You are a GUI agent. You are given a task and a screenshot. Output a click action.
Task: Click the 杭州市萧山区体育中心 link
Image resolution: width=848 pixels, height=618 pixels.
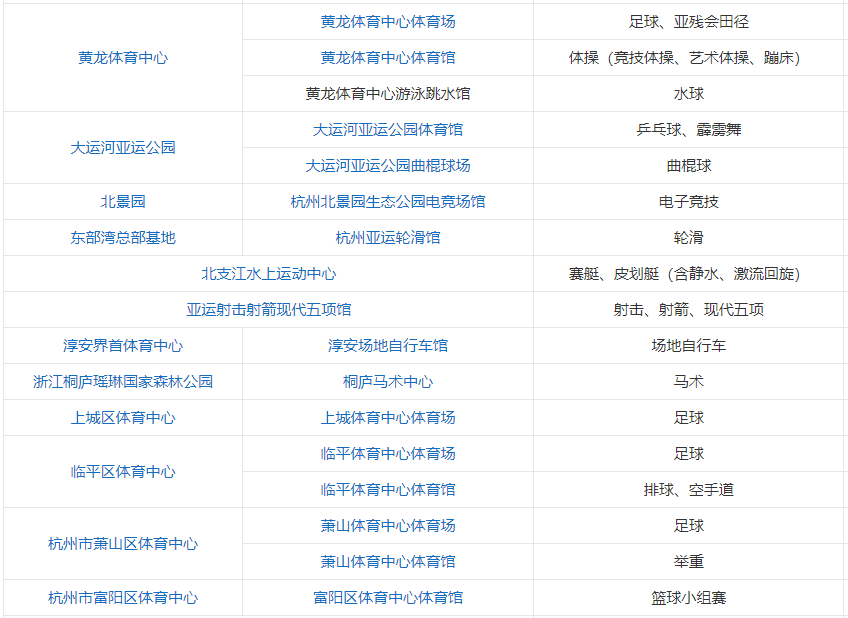123,544
